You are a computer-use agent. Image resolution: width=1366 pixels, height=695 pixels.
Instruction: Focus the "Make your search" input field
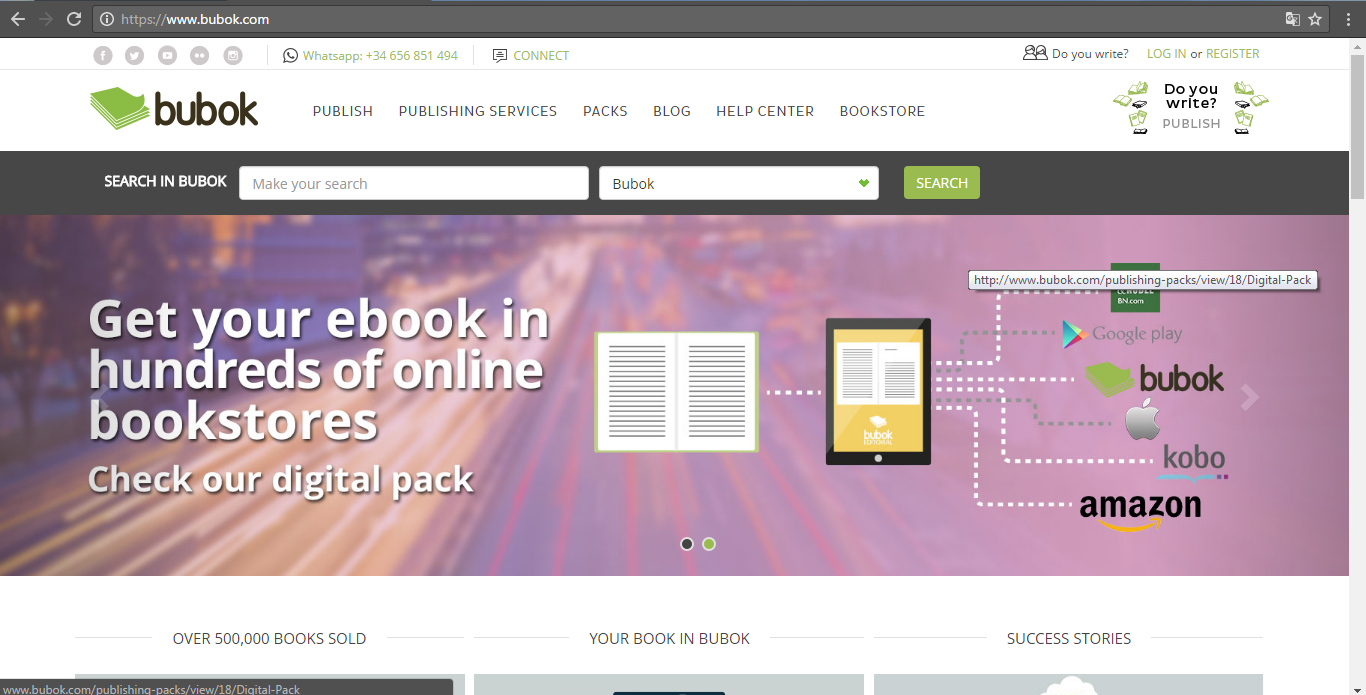[414, 183]
